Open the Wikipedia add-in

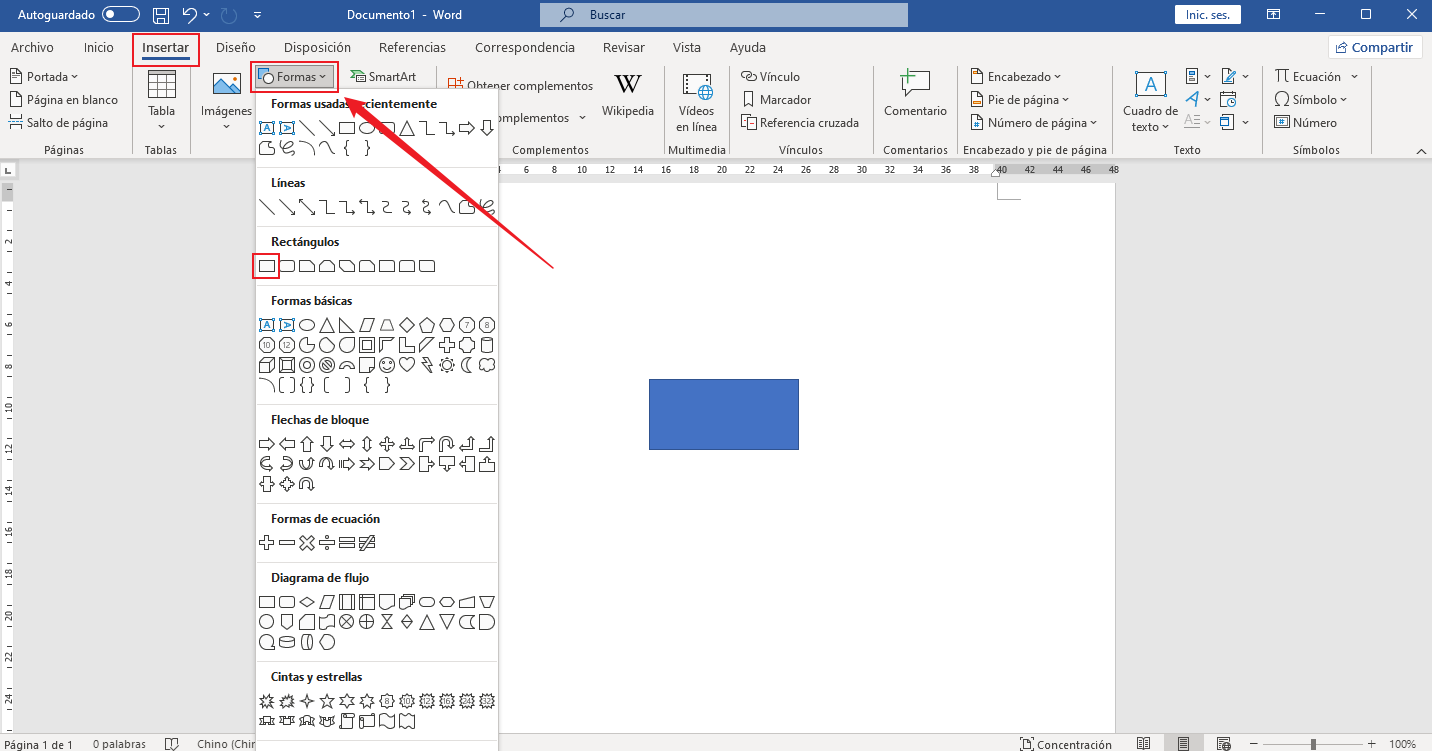pyautogui.click(x=628, y=96)
